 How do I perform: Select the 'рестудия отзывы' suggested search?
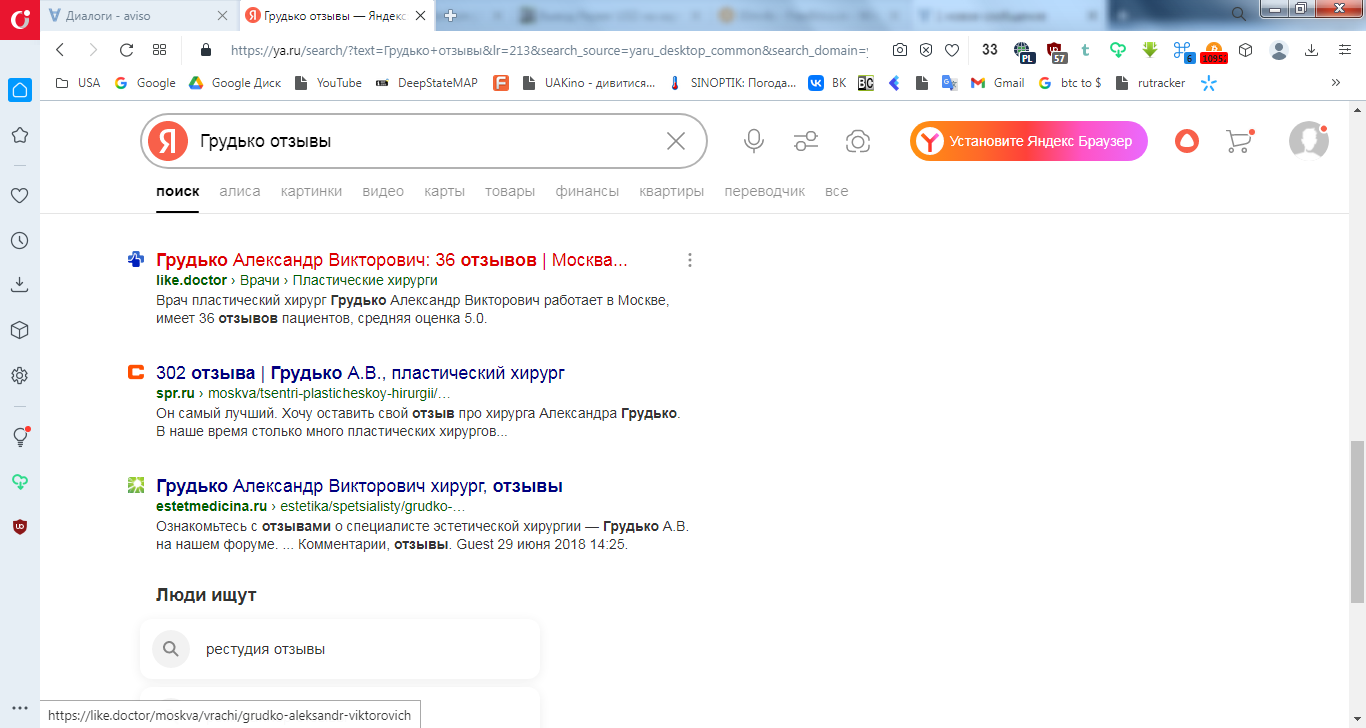[340, 649]
